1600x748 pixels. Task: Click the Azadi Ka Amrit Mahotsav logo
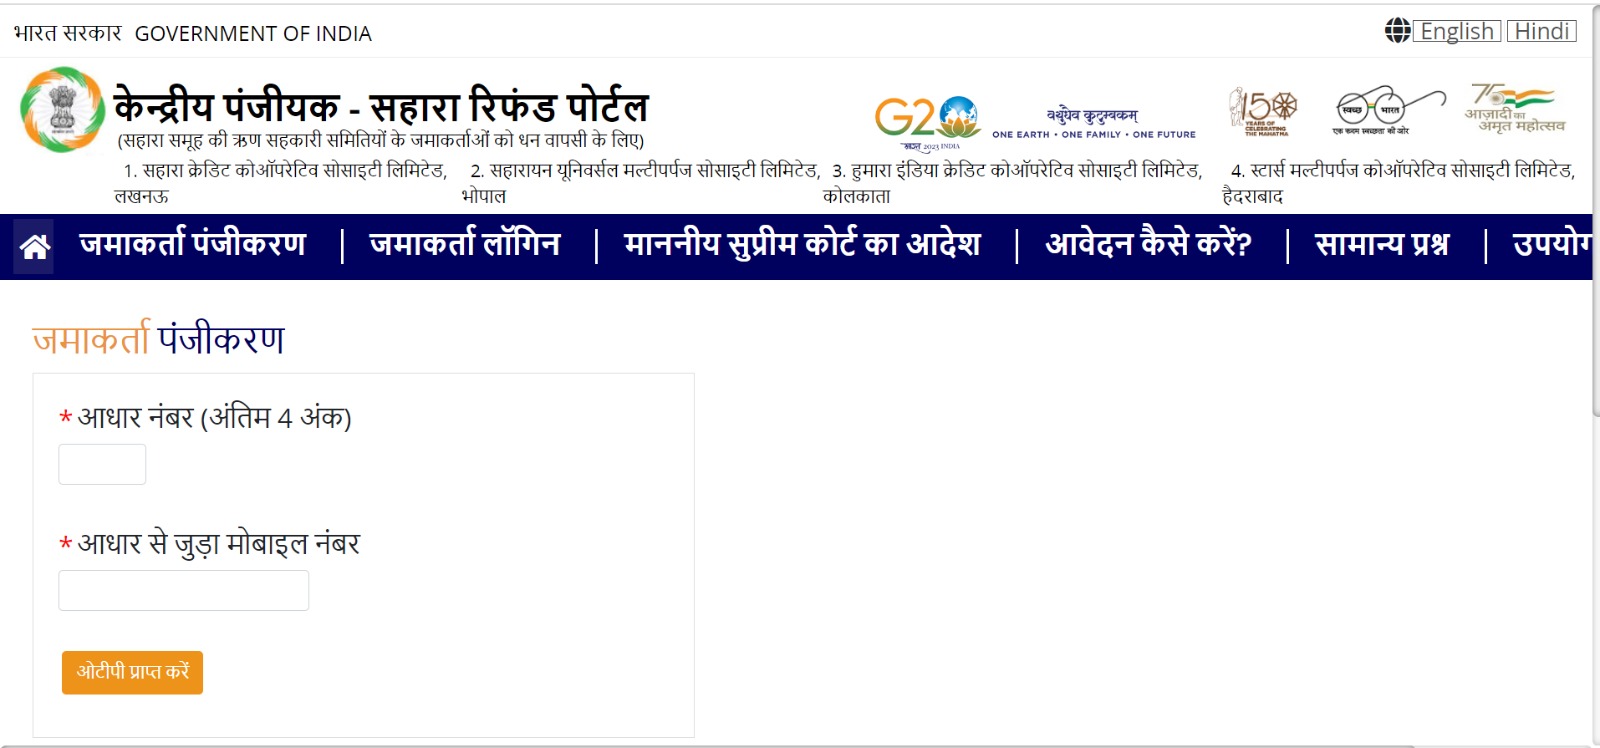[x=1514, y=108]
